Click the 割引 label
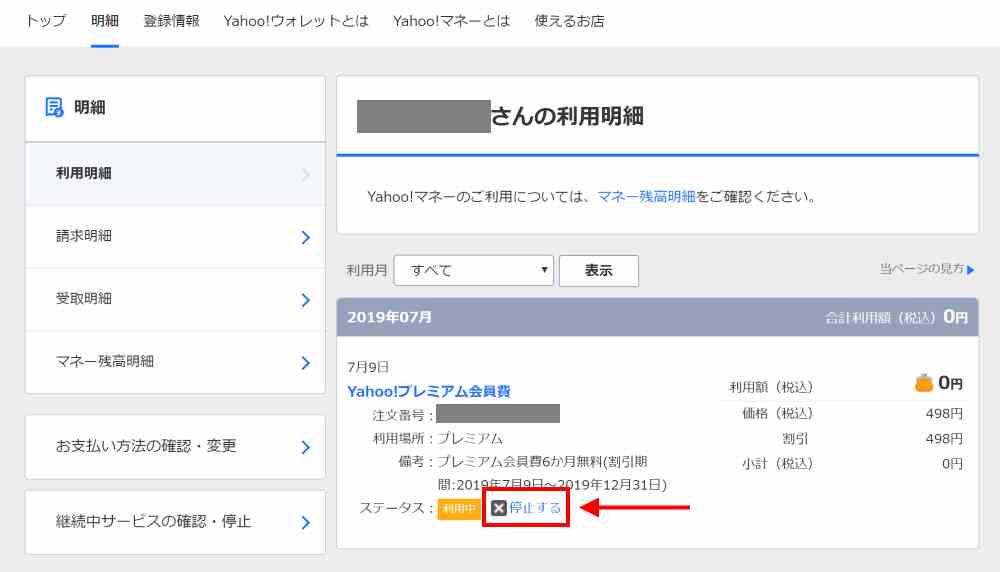This screenshot has width=1000, height=572. click(x=795, y=438)
